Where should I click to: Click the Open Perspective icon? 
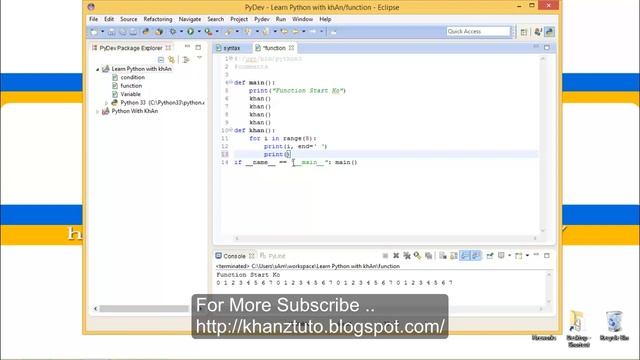pos(524,32)
